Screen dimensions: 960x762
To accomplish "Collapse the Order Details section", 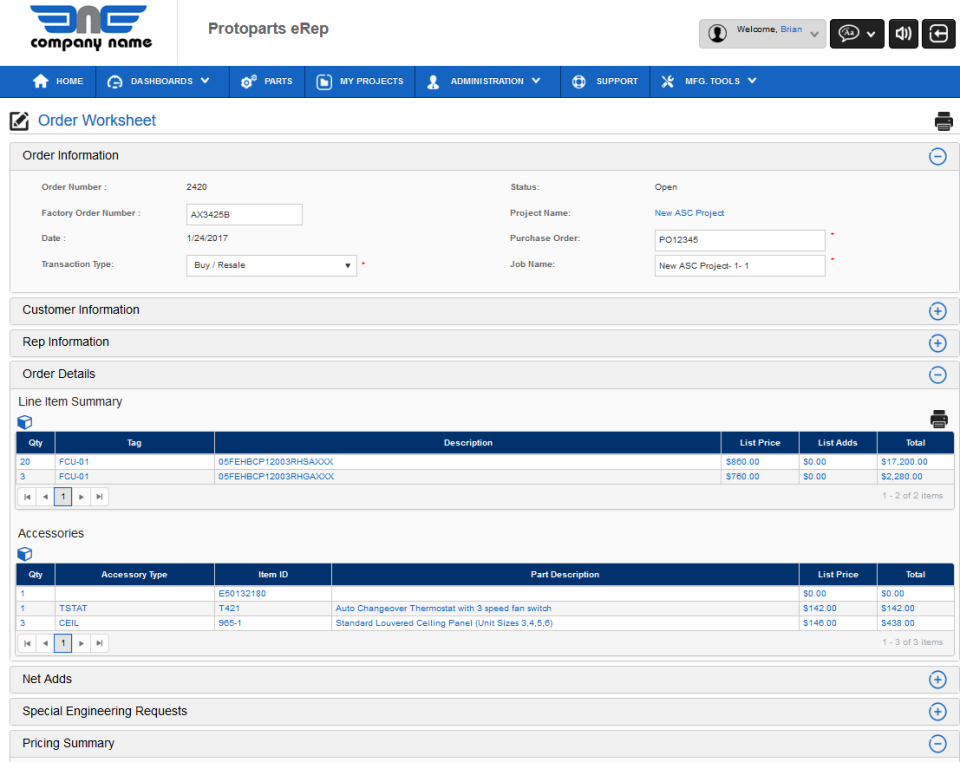I will [938, 375].
